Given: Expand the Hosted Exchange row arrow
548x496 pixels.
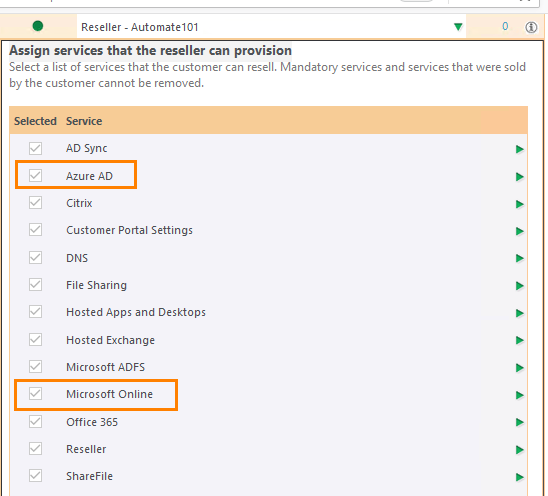Looking at the screenshot, I should click(520, 340).
